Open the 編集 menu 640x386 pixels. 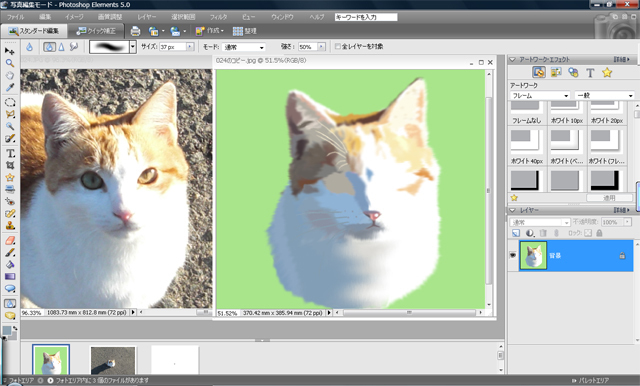[x=45, y=17]
